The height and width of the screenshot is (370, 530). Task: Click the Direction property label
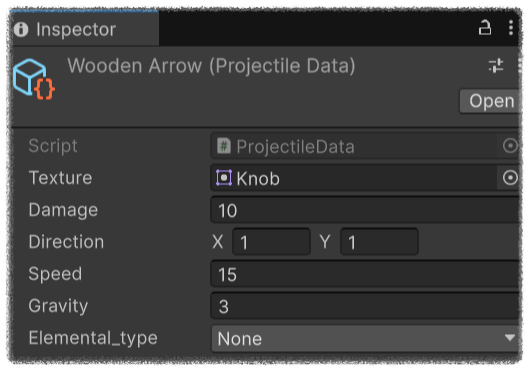66,242
